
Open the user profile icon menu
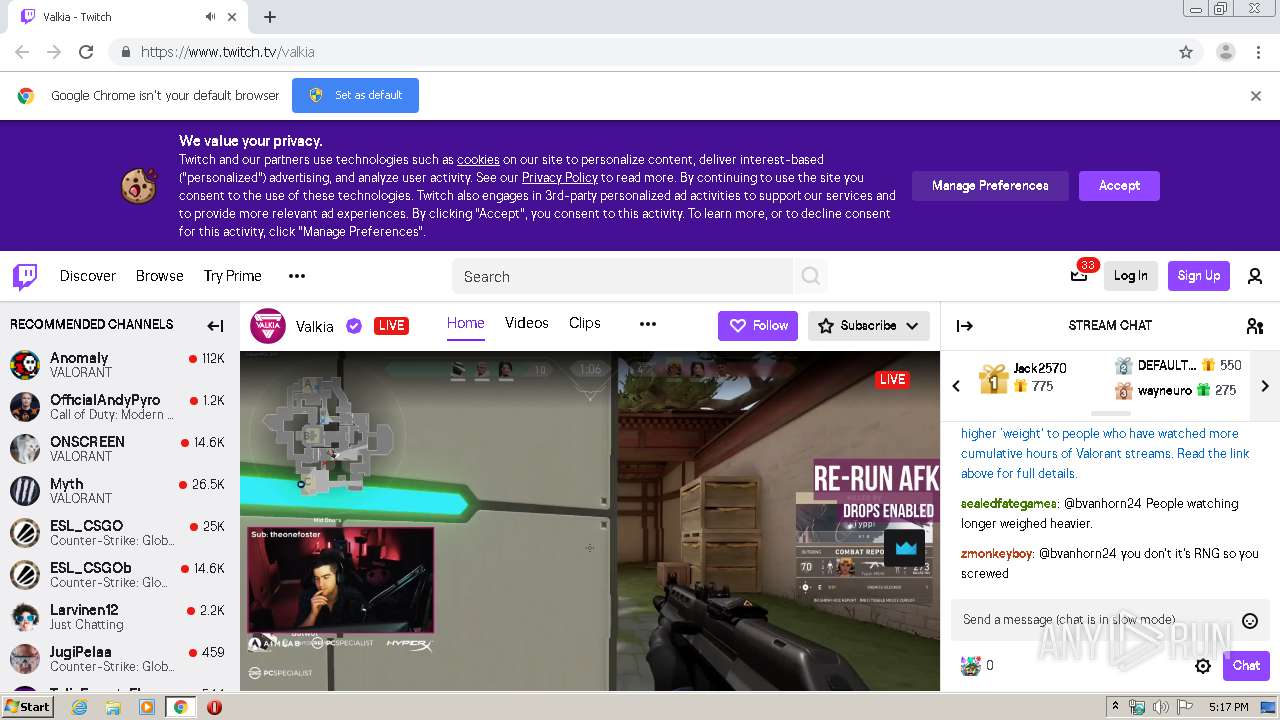(1255, 276)
